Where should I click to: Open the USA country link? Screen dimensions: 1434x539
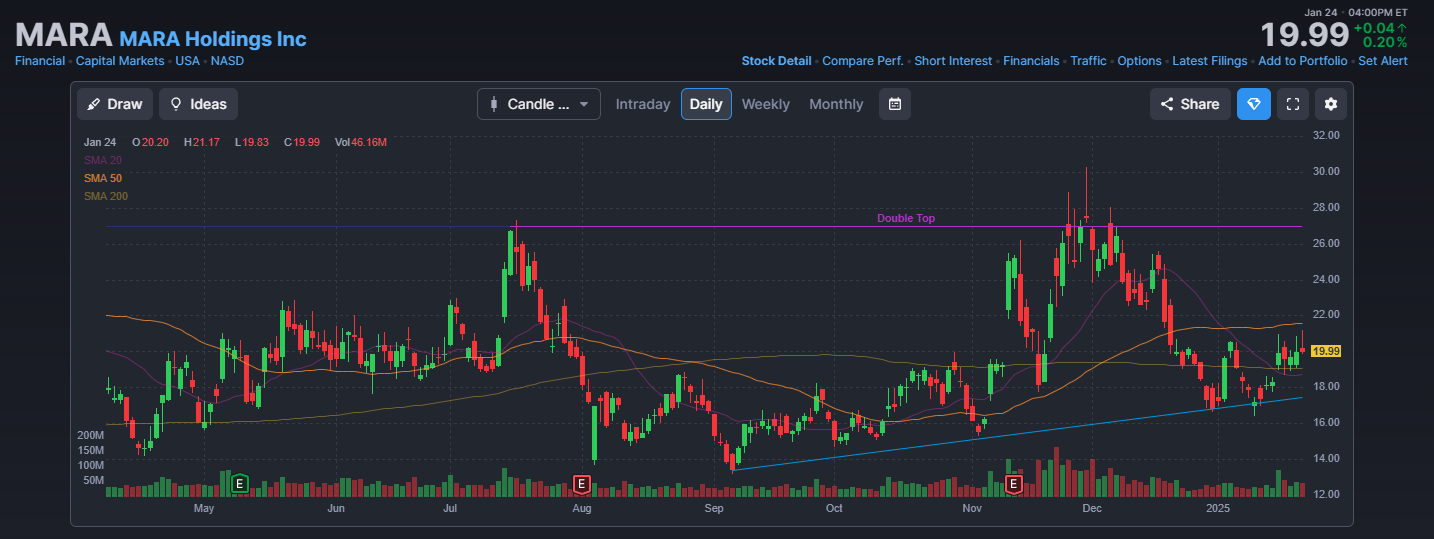point(188,61)
